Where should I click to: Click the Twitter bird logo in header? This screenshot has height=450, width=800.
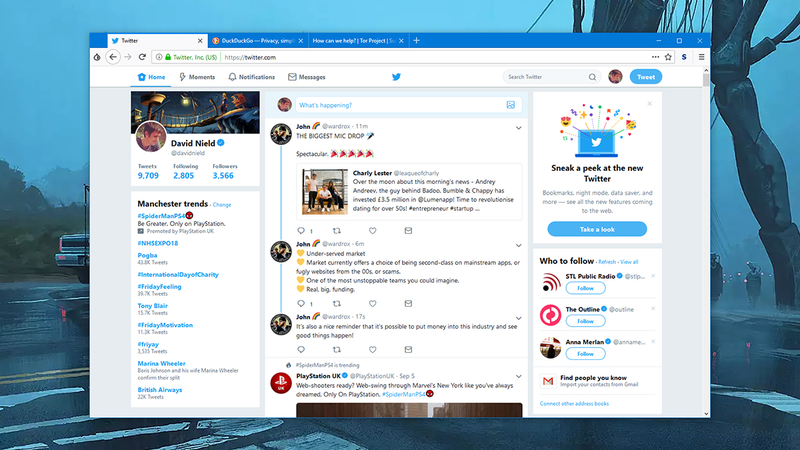[x=396, y=77]
